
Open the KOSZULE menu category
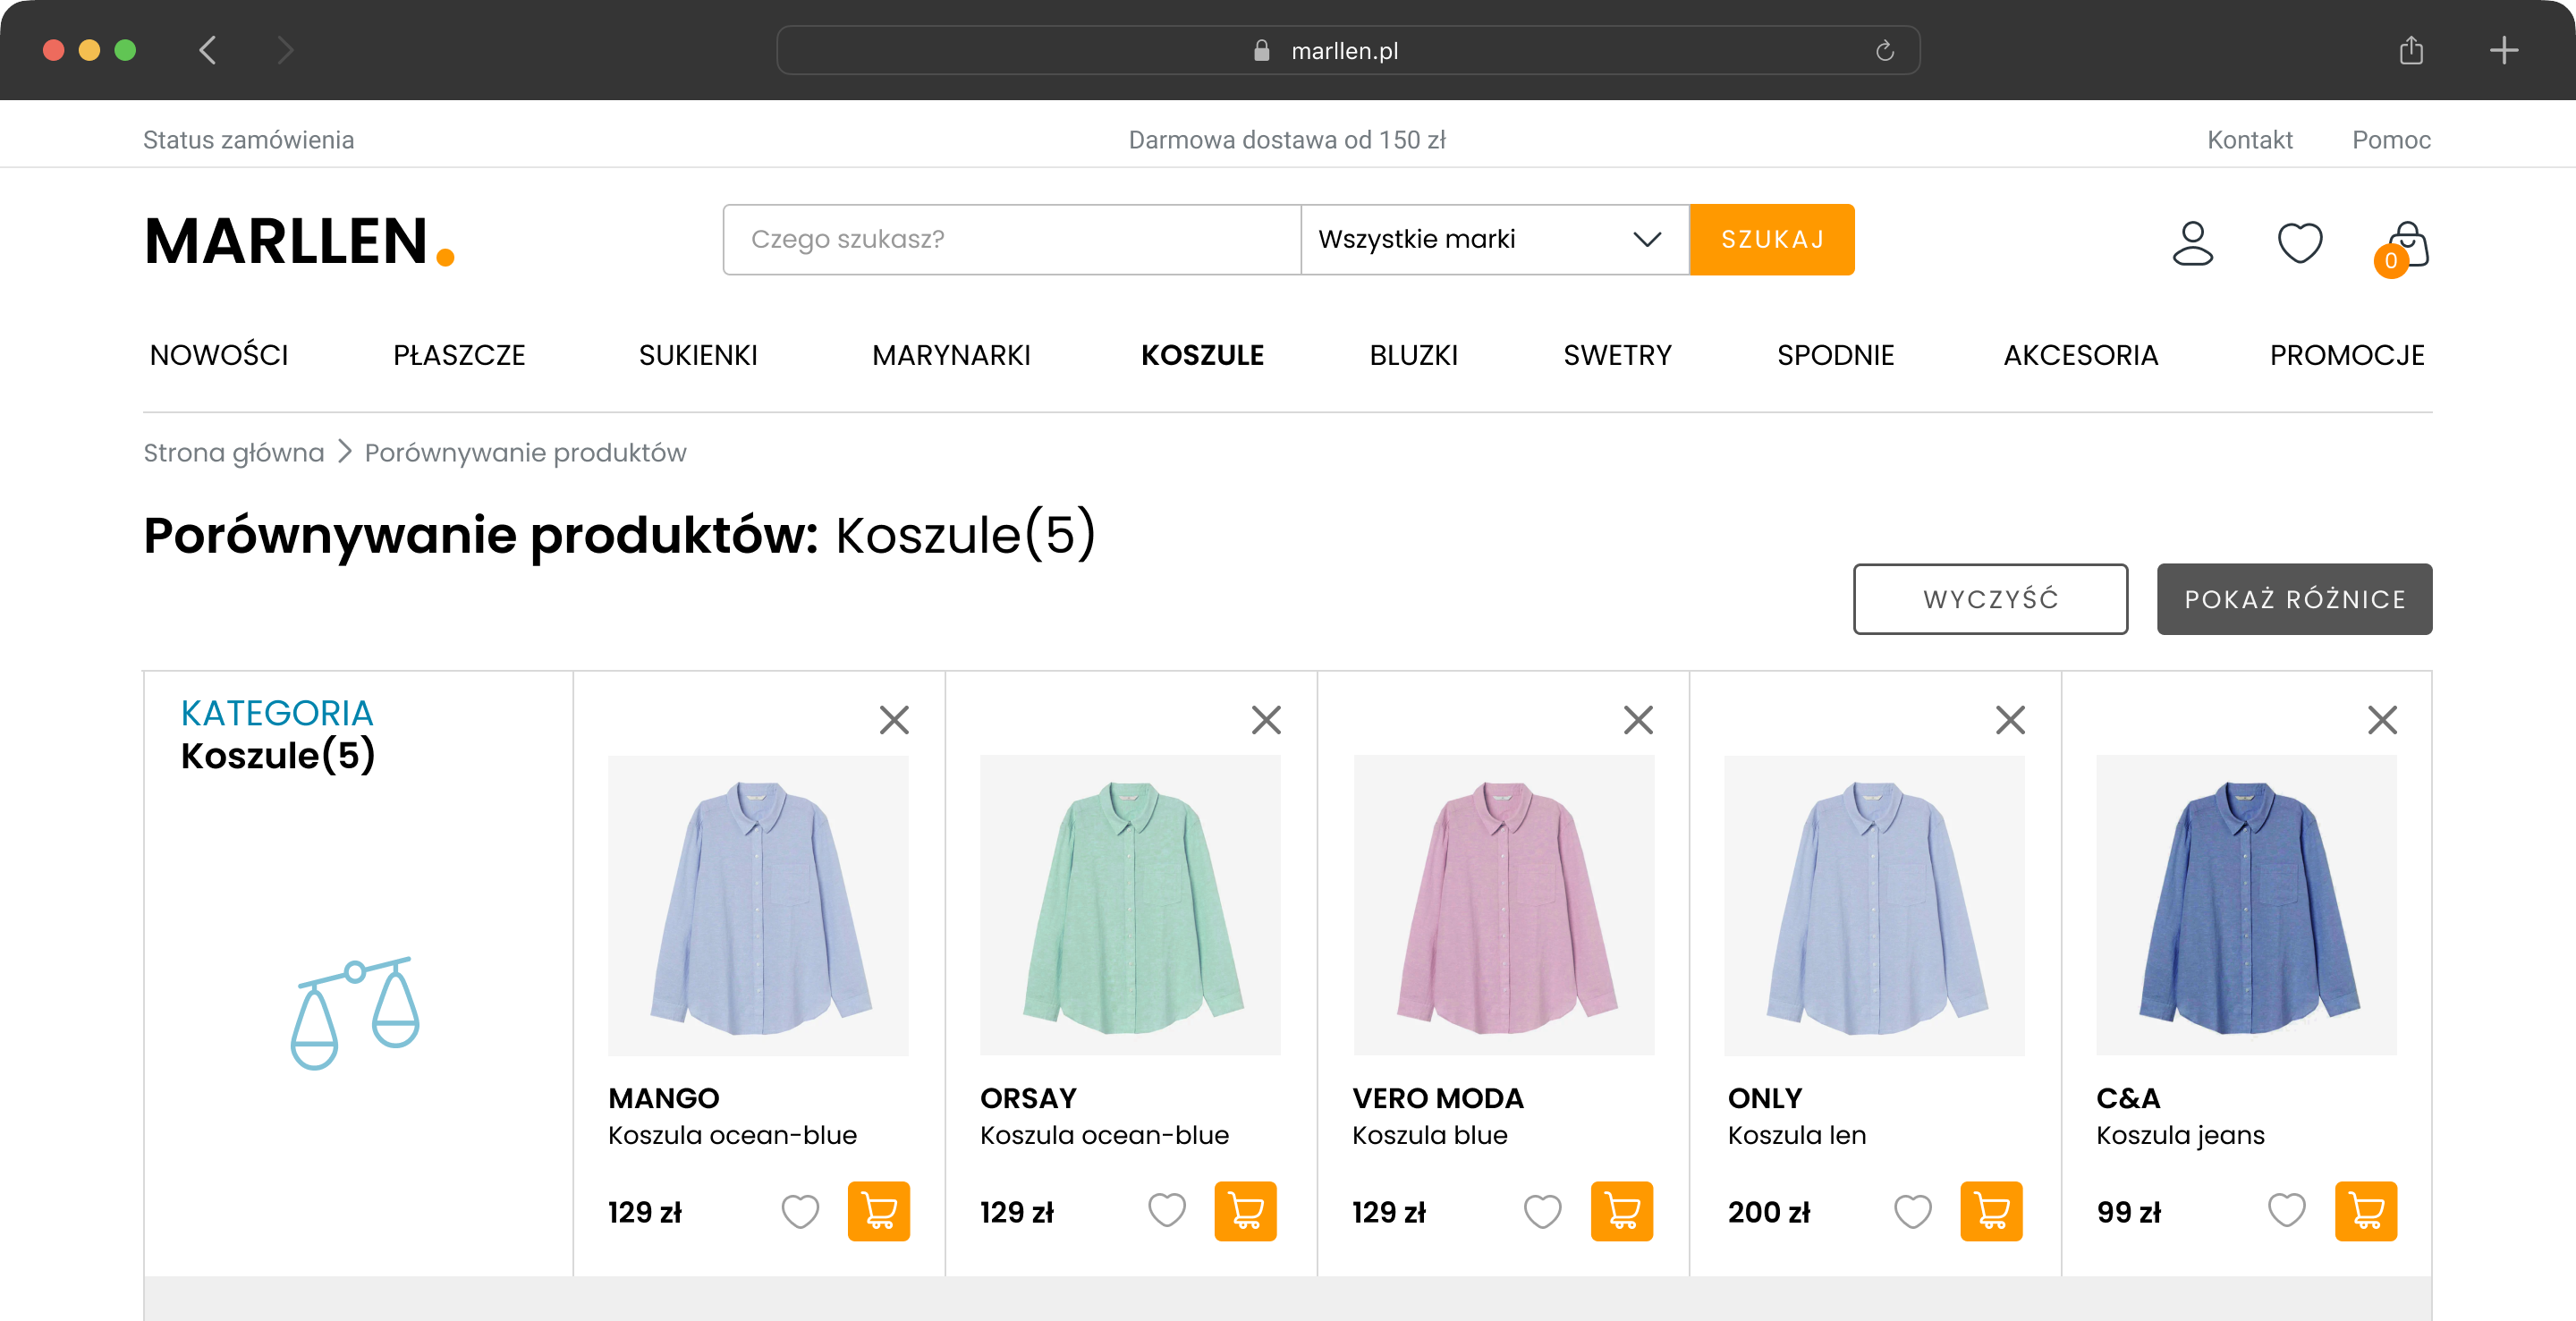[x=1202, y=355]
